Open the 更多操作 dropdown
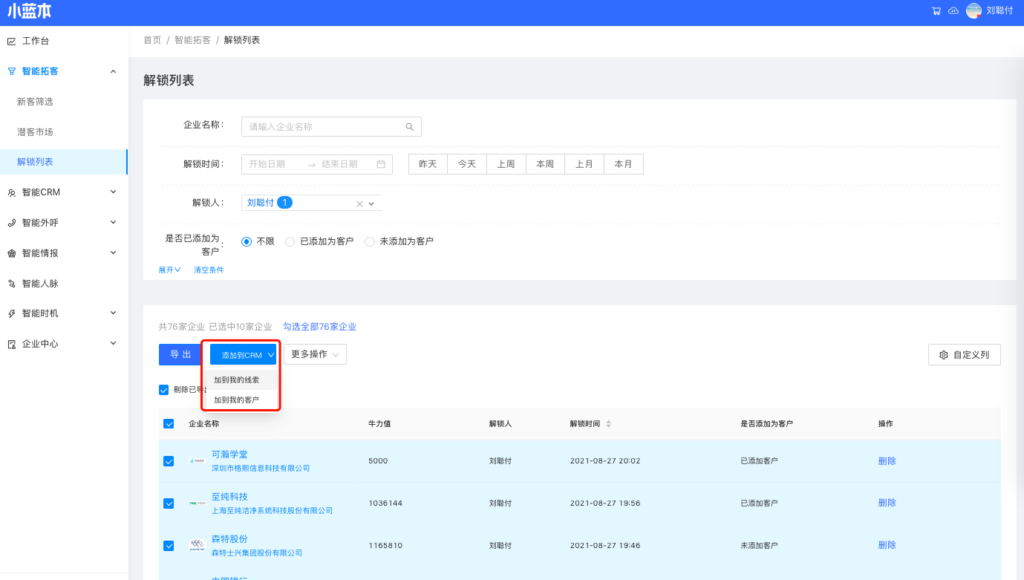Image resolution: width=1024 pixels, height=580 pixels. click(317, 354)
